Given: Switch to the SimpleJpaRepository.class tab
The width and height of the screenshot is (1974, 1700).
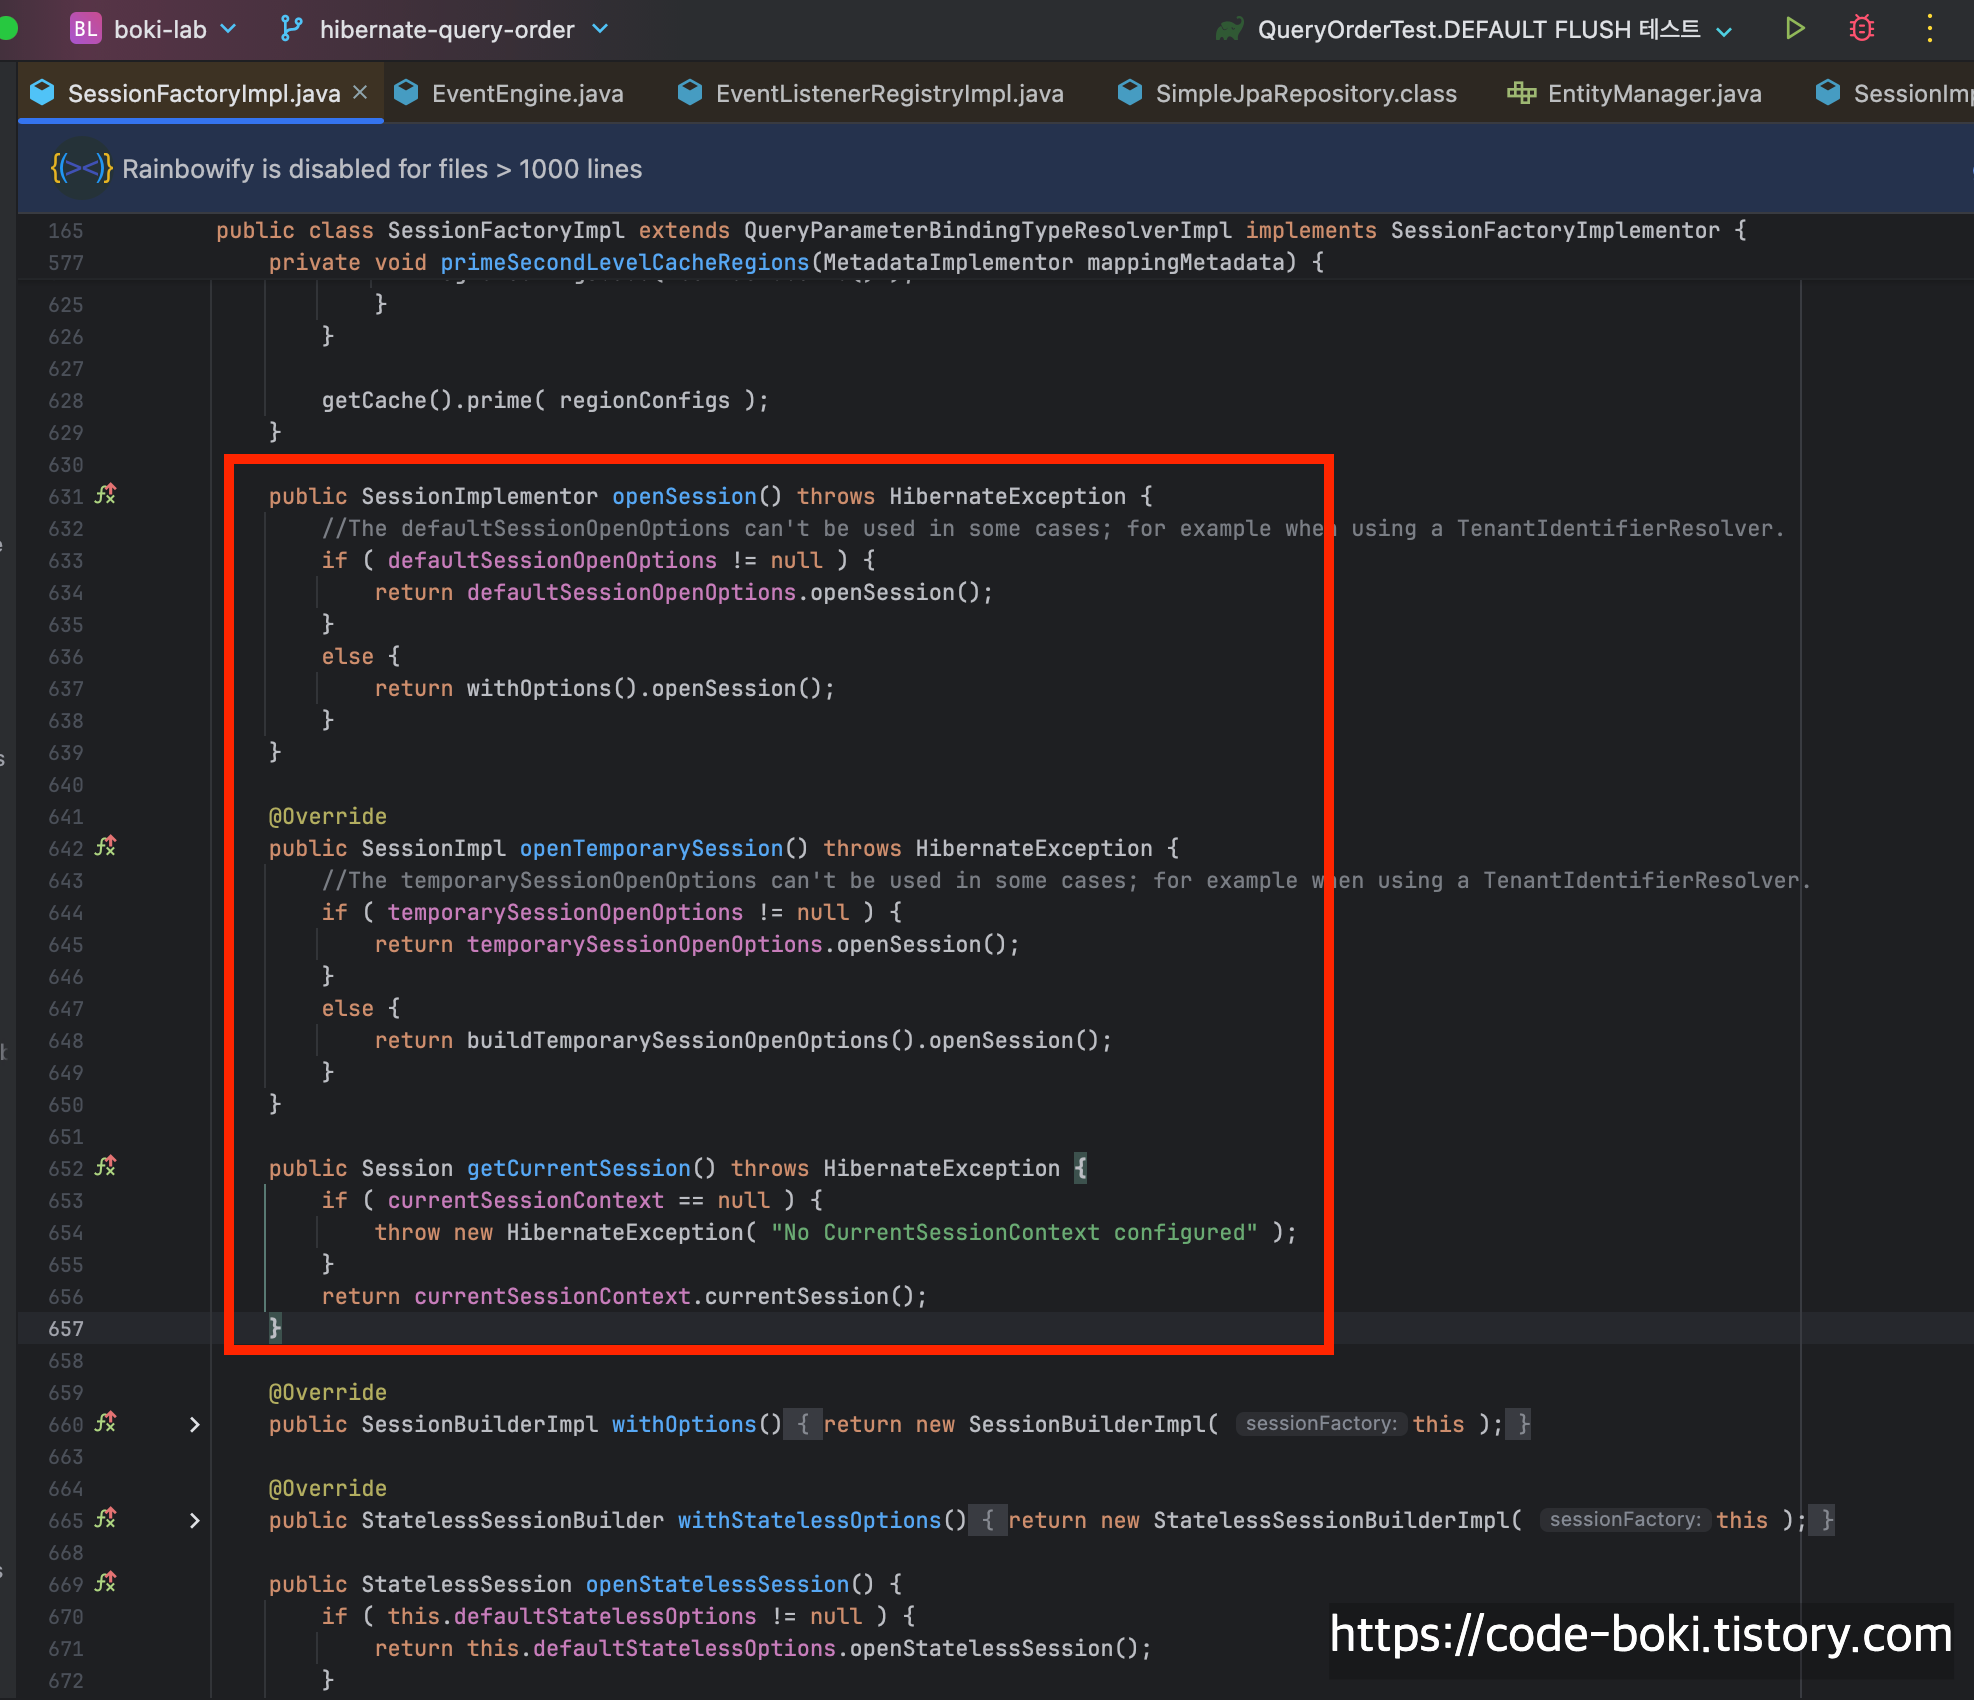Looking at the screenshot, I should [x=1305, y=94].
